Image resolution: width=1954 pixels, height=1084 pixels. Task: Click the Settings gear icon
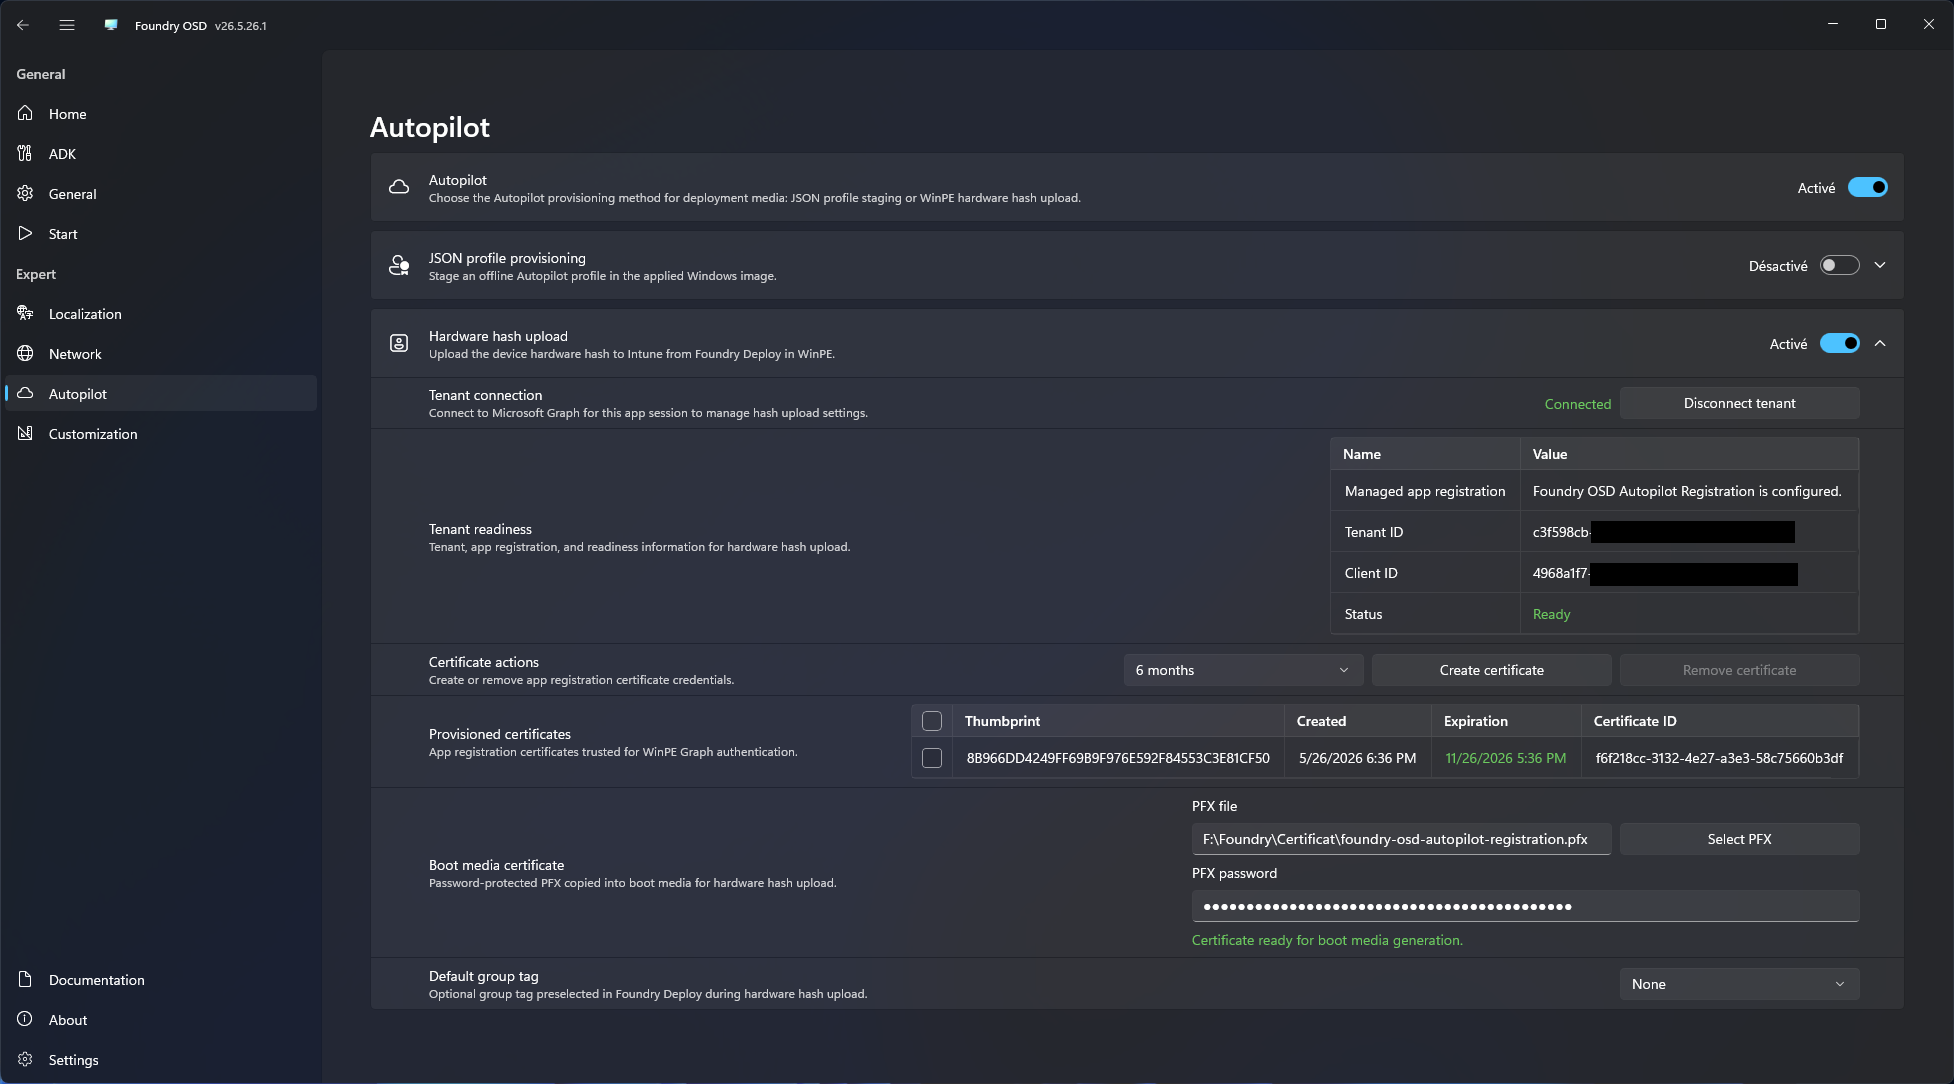26,1060
